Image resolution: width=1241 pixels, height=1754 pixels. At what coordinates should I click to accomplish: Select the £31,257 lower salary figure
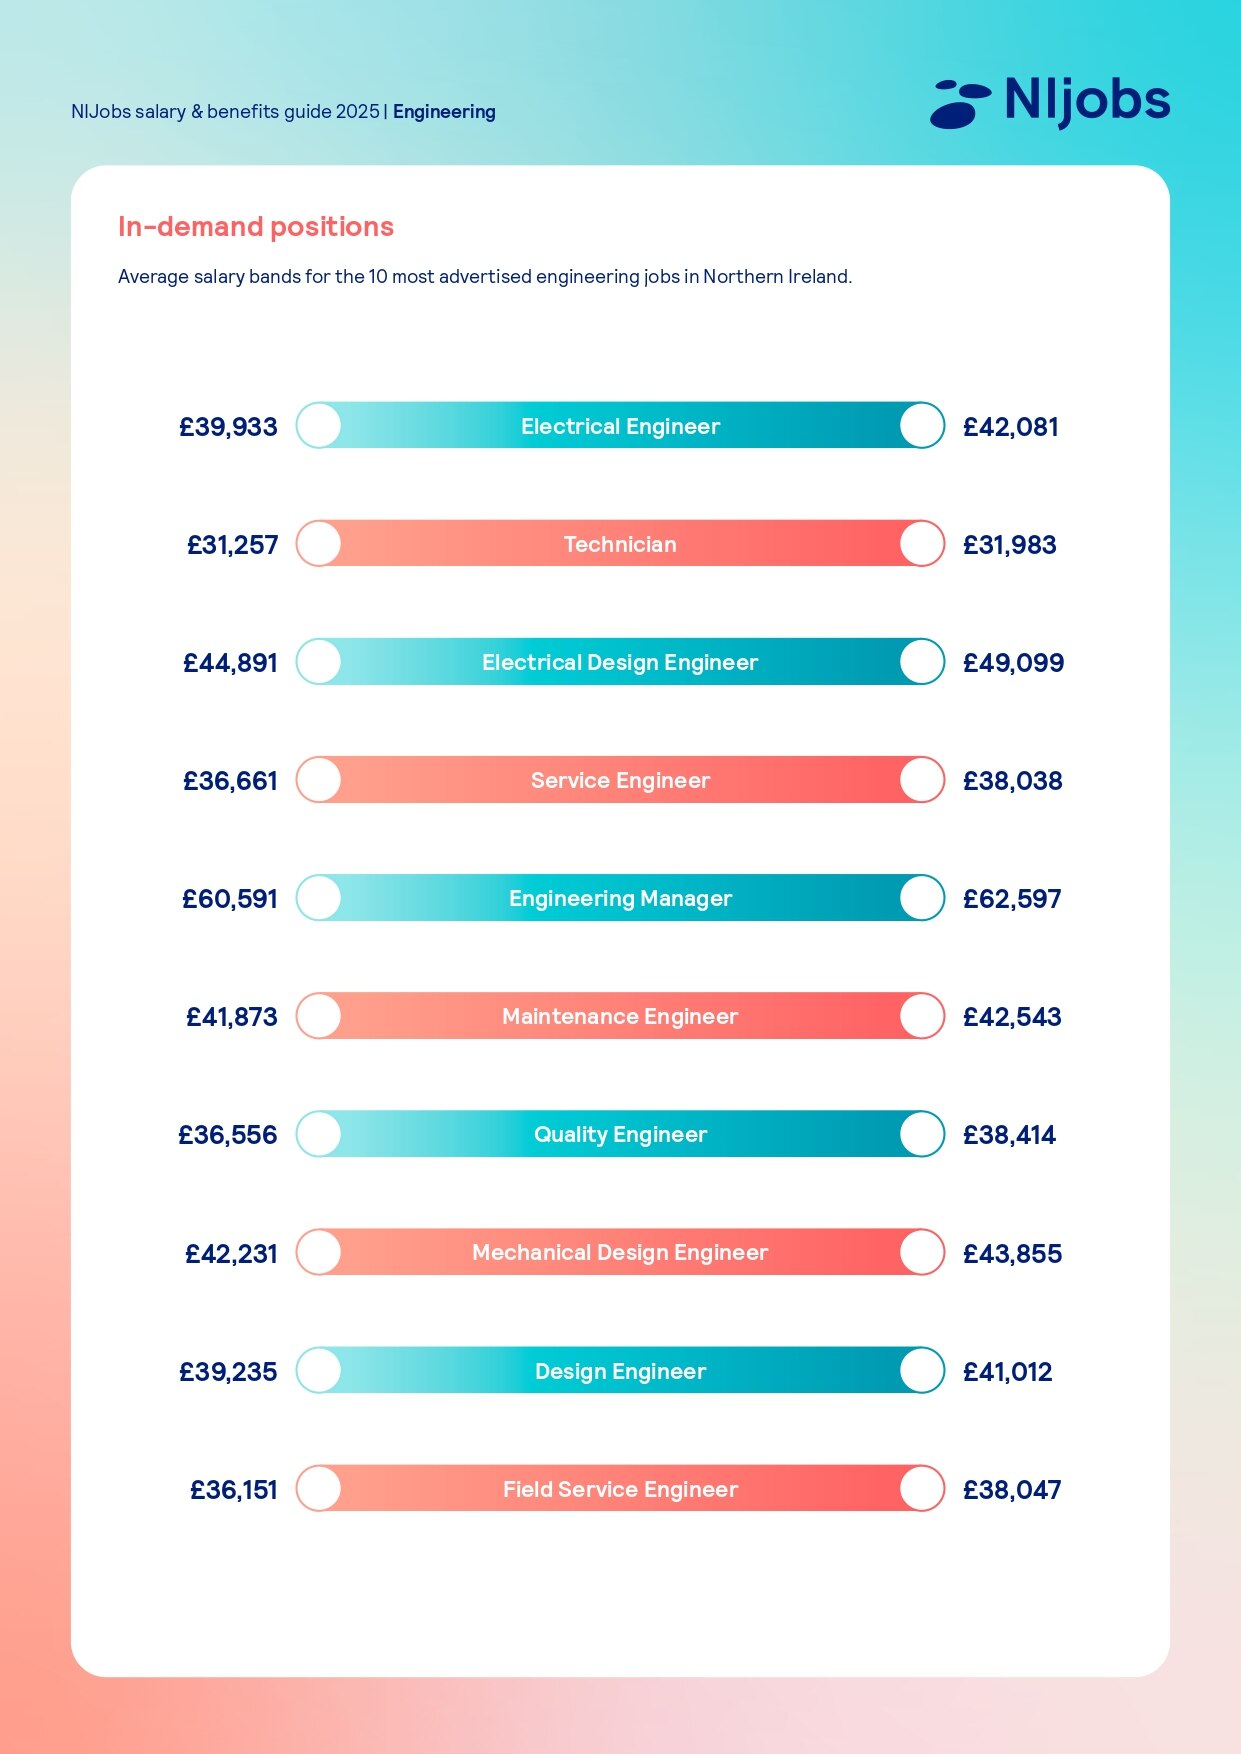pos(232,545)
